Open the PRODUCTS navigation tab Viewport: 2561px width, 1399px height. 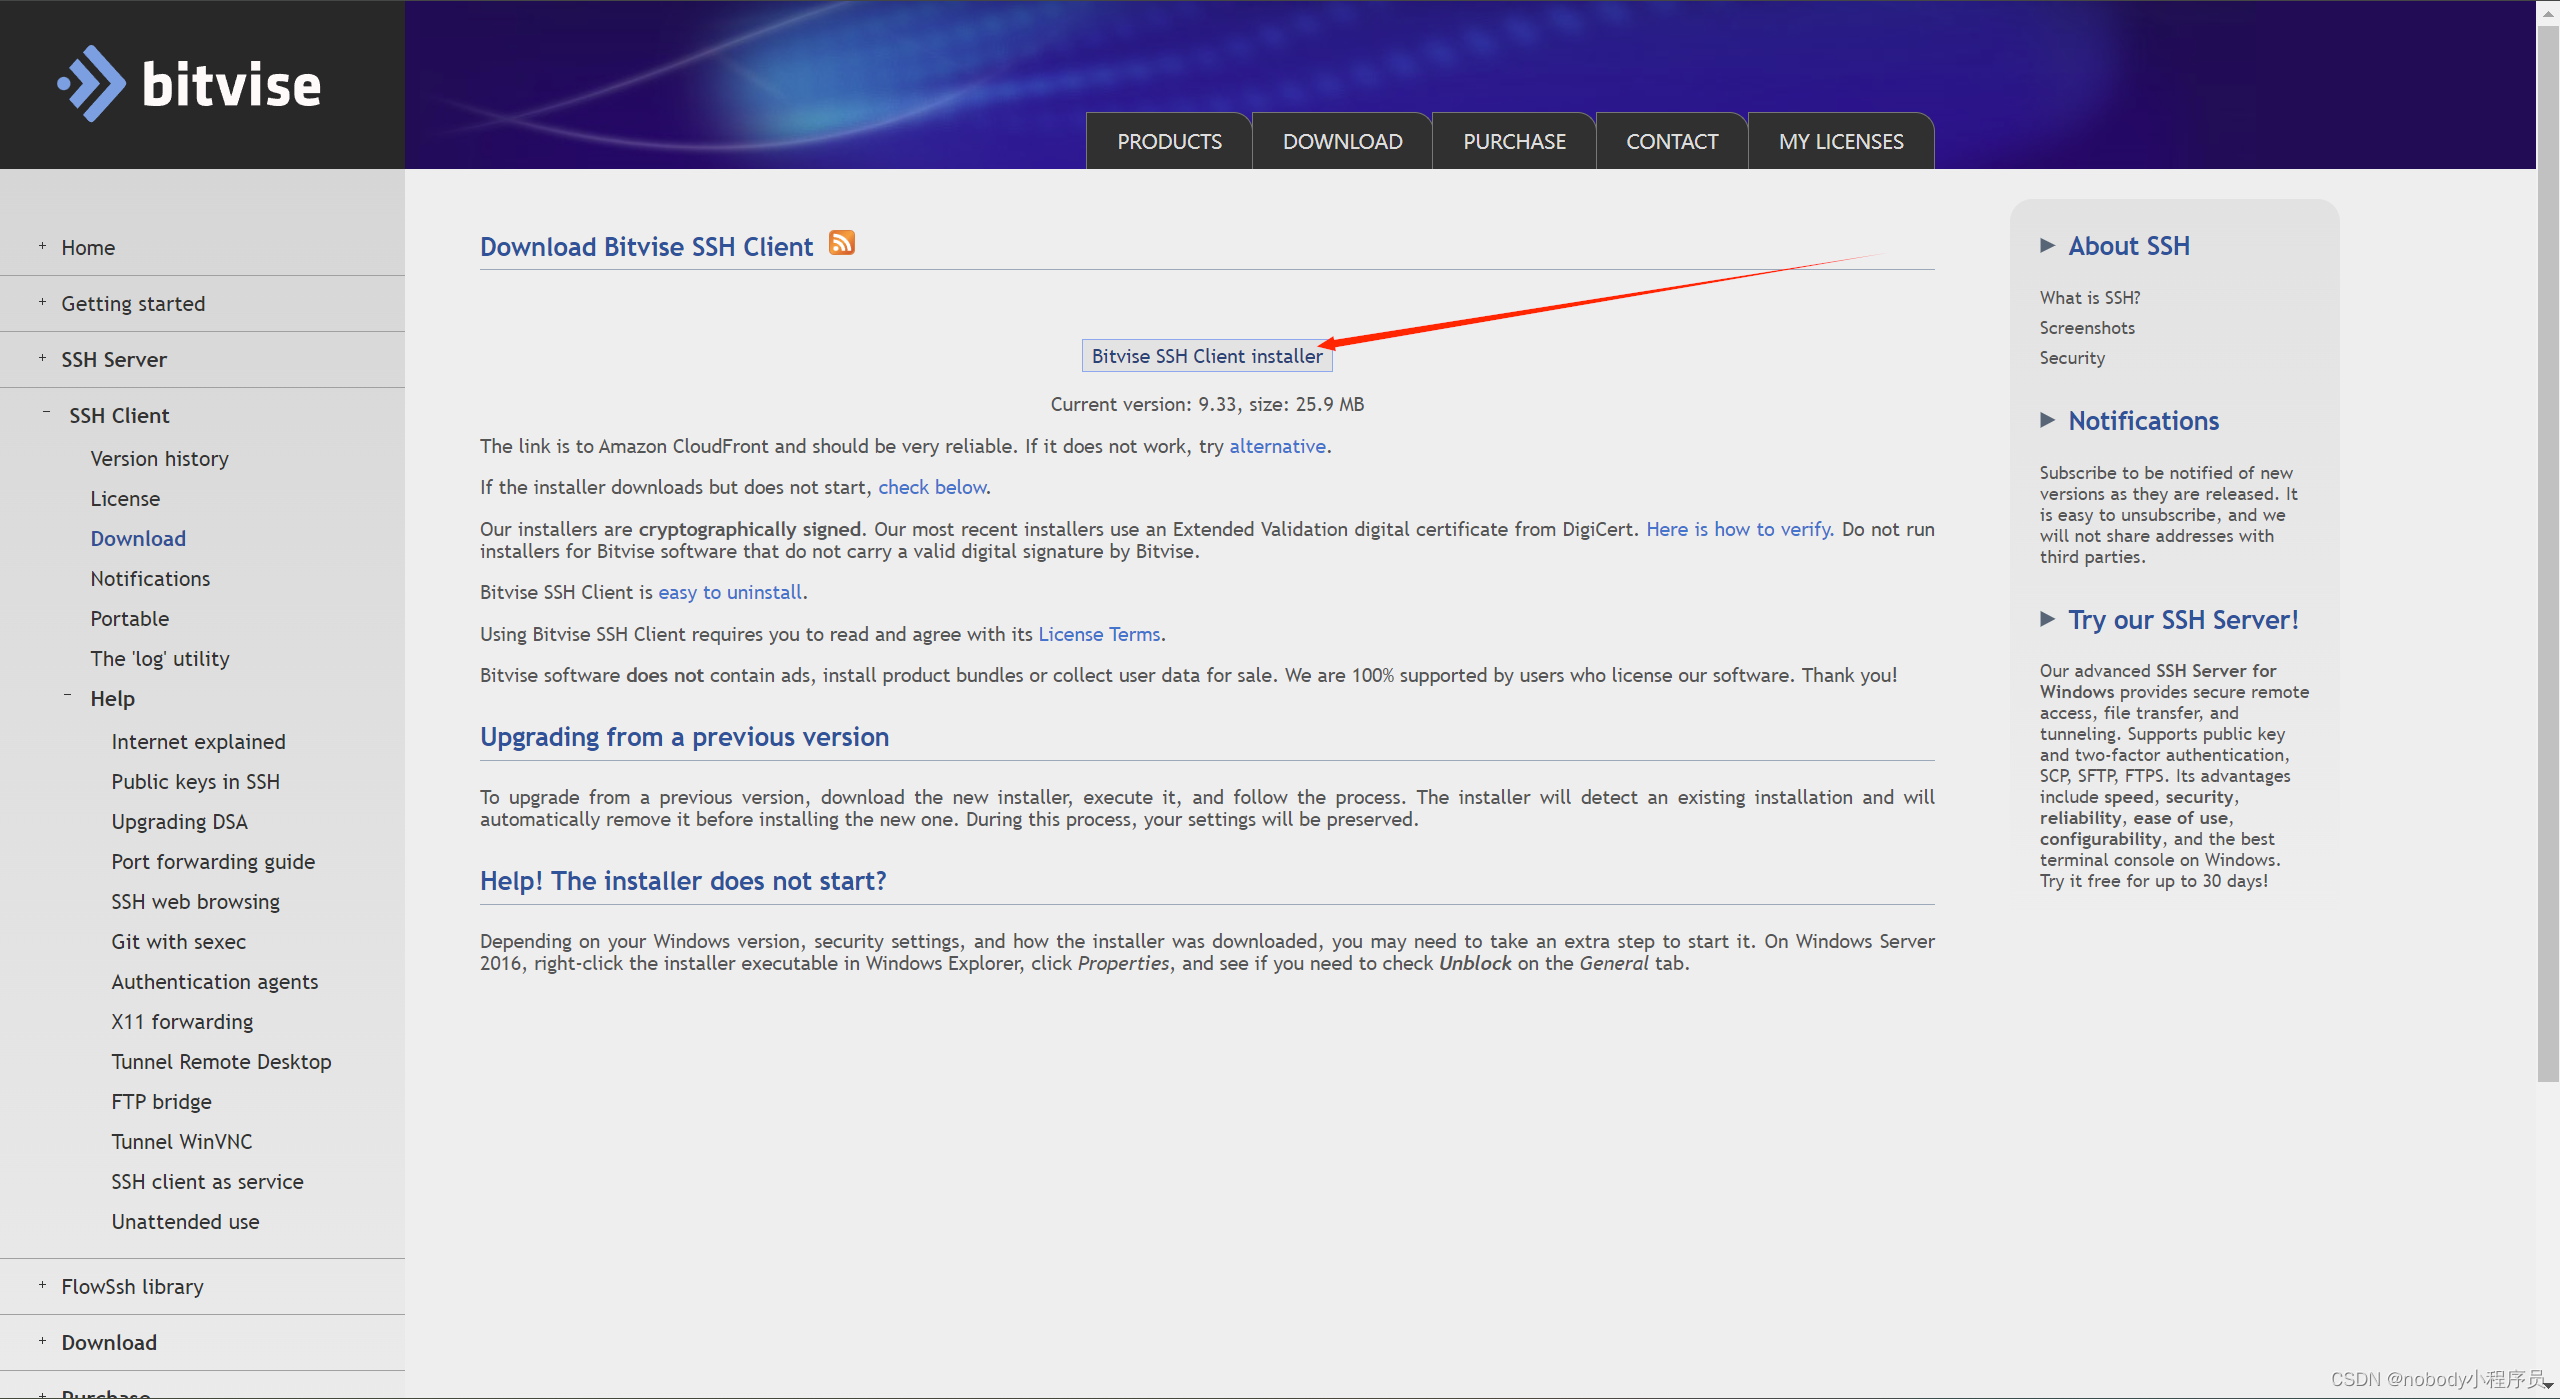1168,142
